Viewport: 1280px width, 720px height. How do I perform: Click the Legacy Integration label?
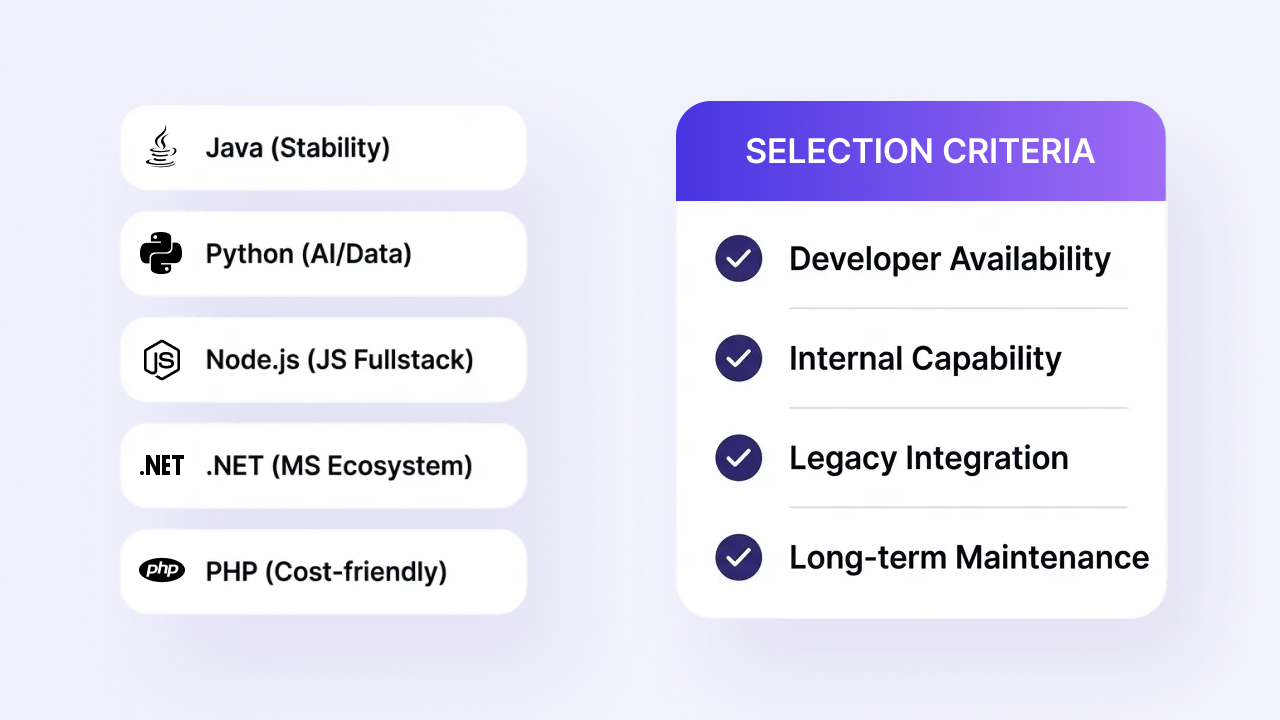929,458
